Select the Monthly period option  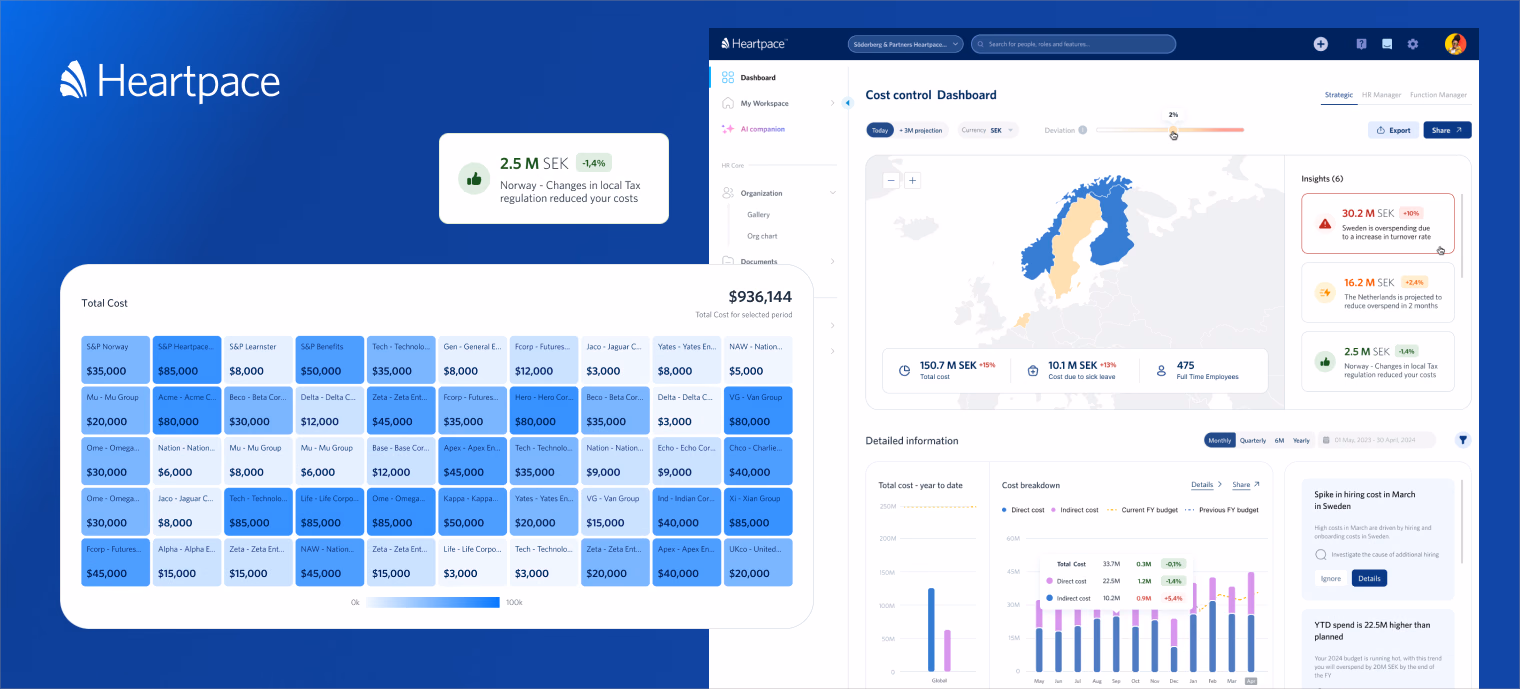1220,440
